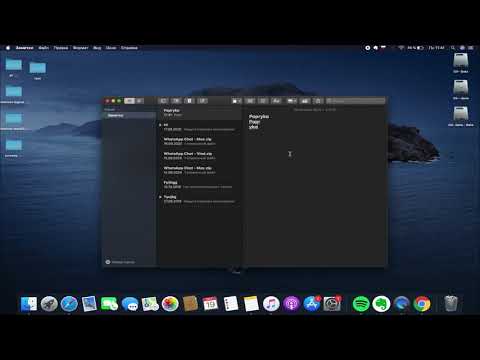Image resolution: width=480 pixels, height=360 pixels.
Task: Toggle the folders sidebar button
Action: click(x=163, y=101)
